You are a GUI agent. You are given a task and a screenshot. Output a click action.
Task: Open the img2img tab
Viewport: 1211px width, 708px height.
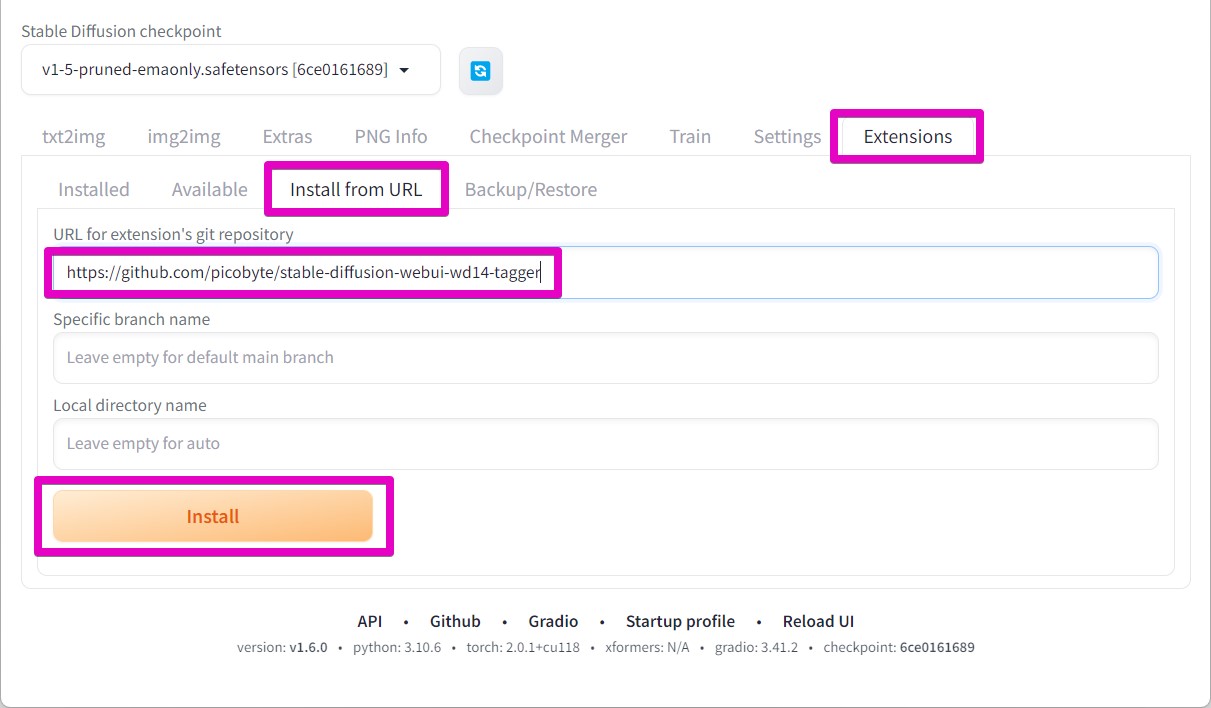coord(184,137)
